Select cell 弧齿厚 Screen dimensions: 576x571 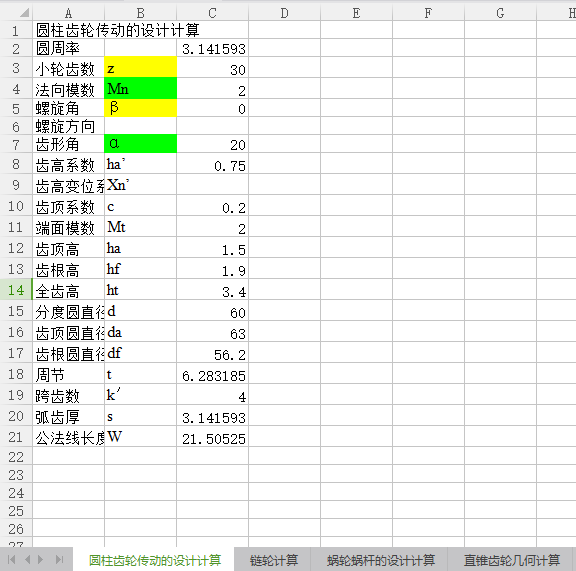point(68,416)
